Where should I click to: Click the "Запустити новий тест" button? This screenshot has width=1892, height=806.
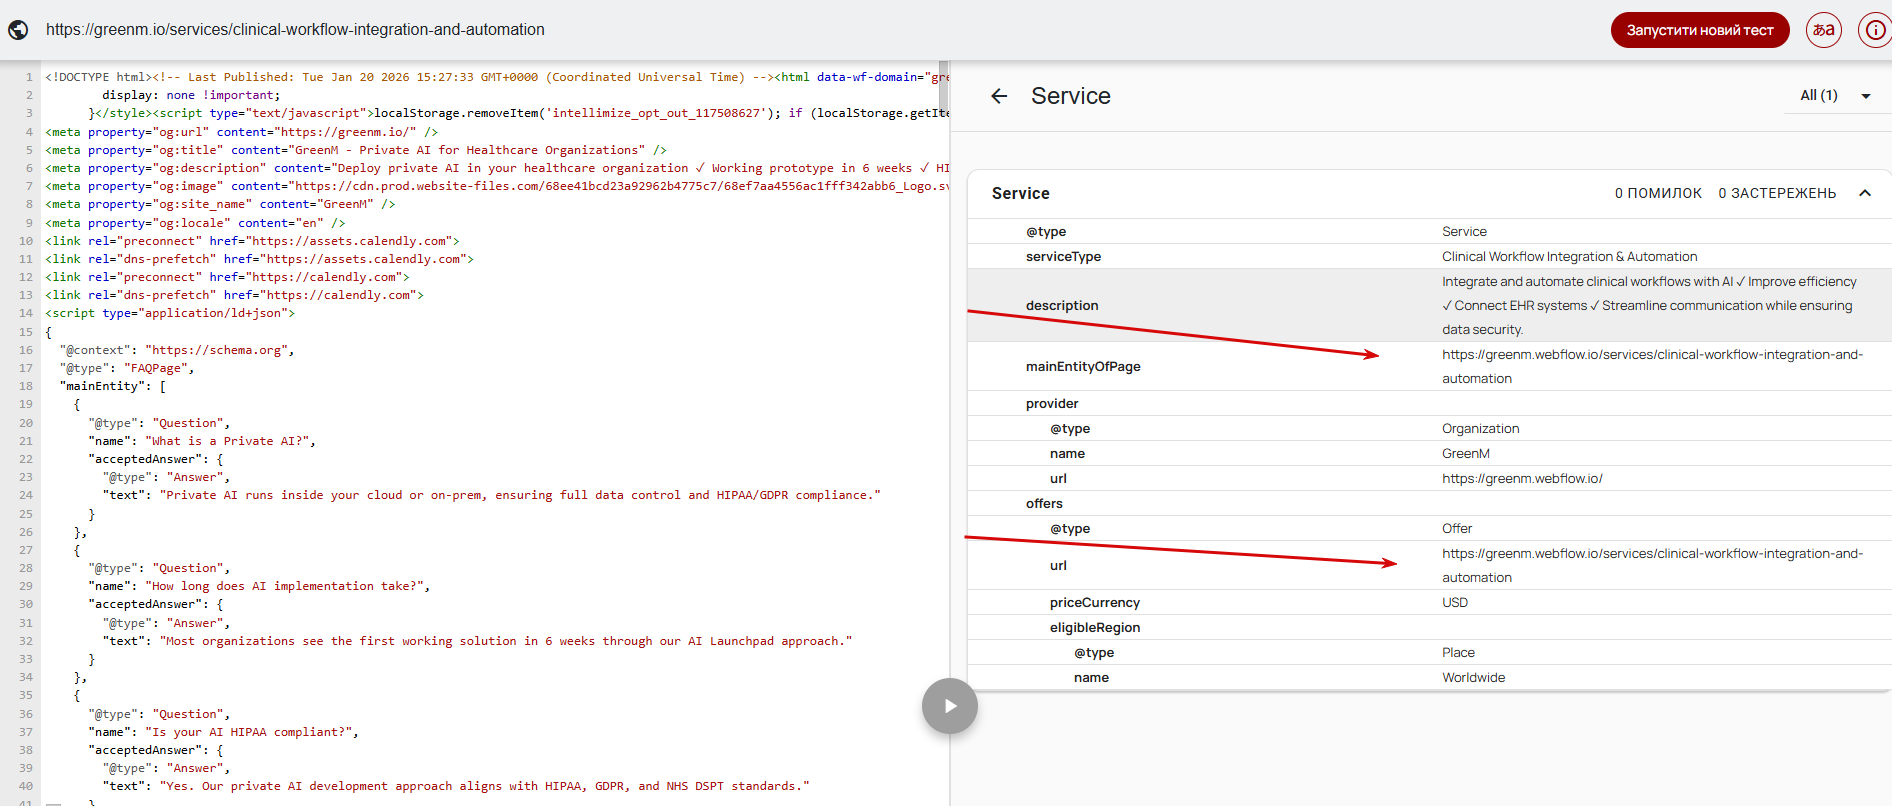(x=1699, y=30)
